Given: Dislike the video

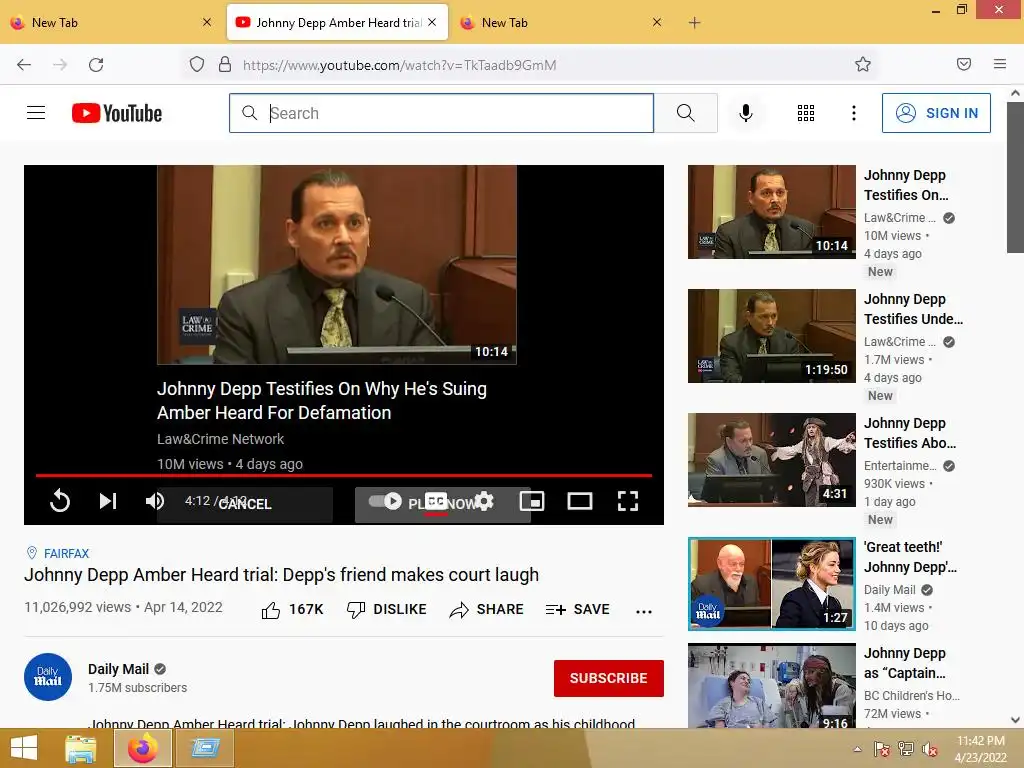Looking at the screenshot, I should [x=387, y=610].
